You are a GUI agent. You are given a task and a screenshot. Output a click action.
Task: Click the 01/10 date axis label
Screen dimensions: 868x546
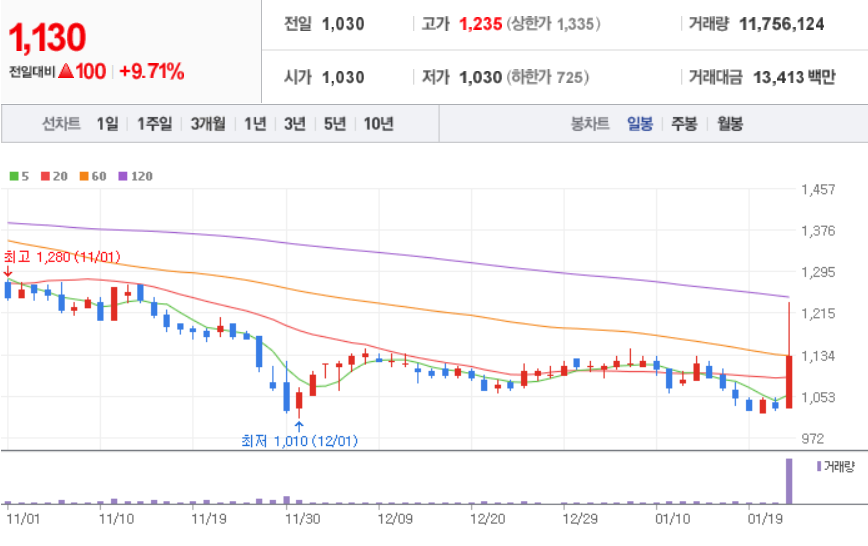click(x=673, y=519)
